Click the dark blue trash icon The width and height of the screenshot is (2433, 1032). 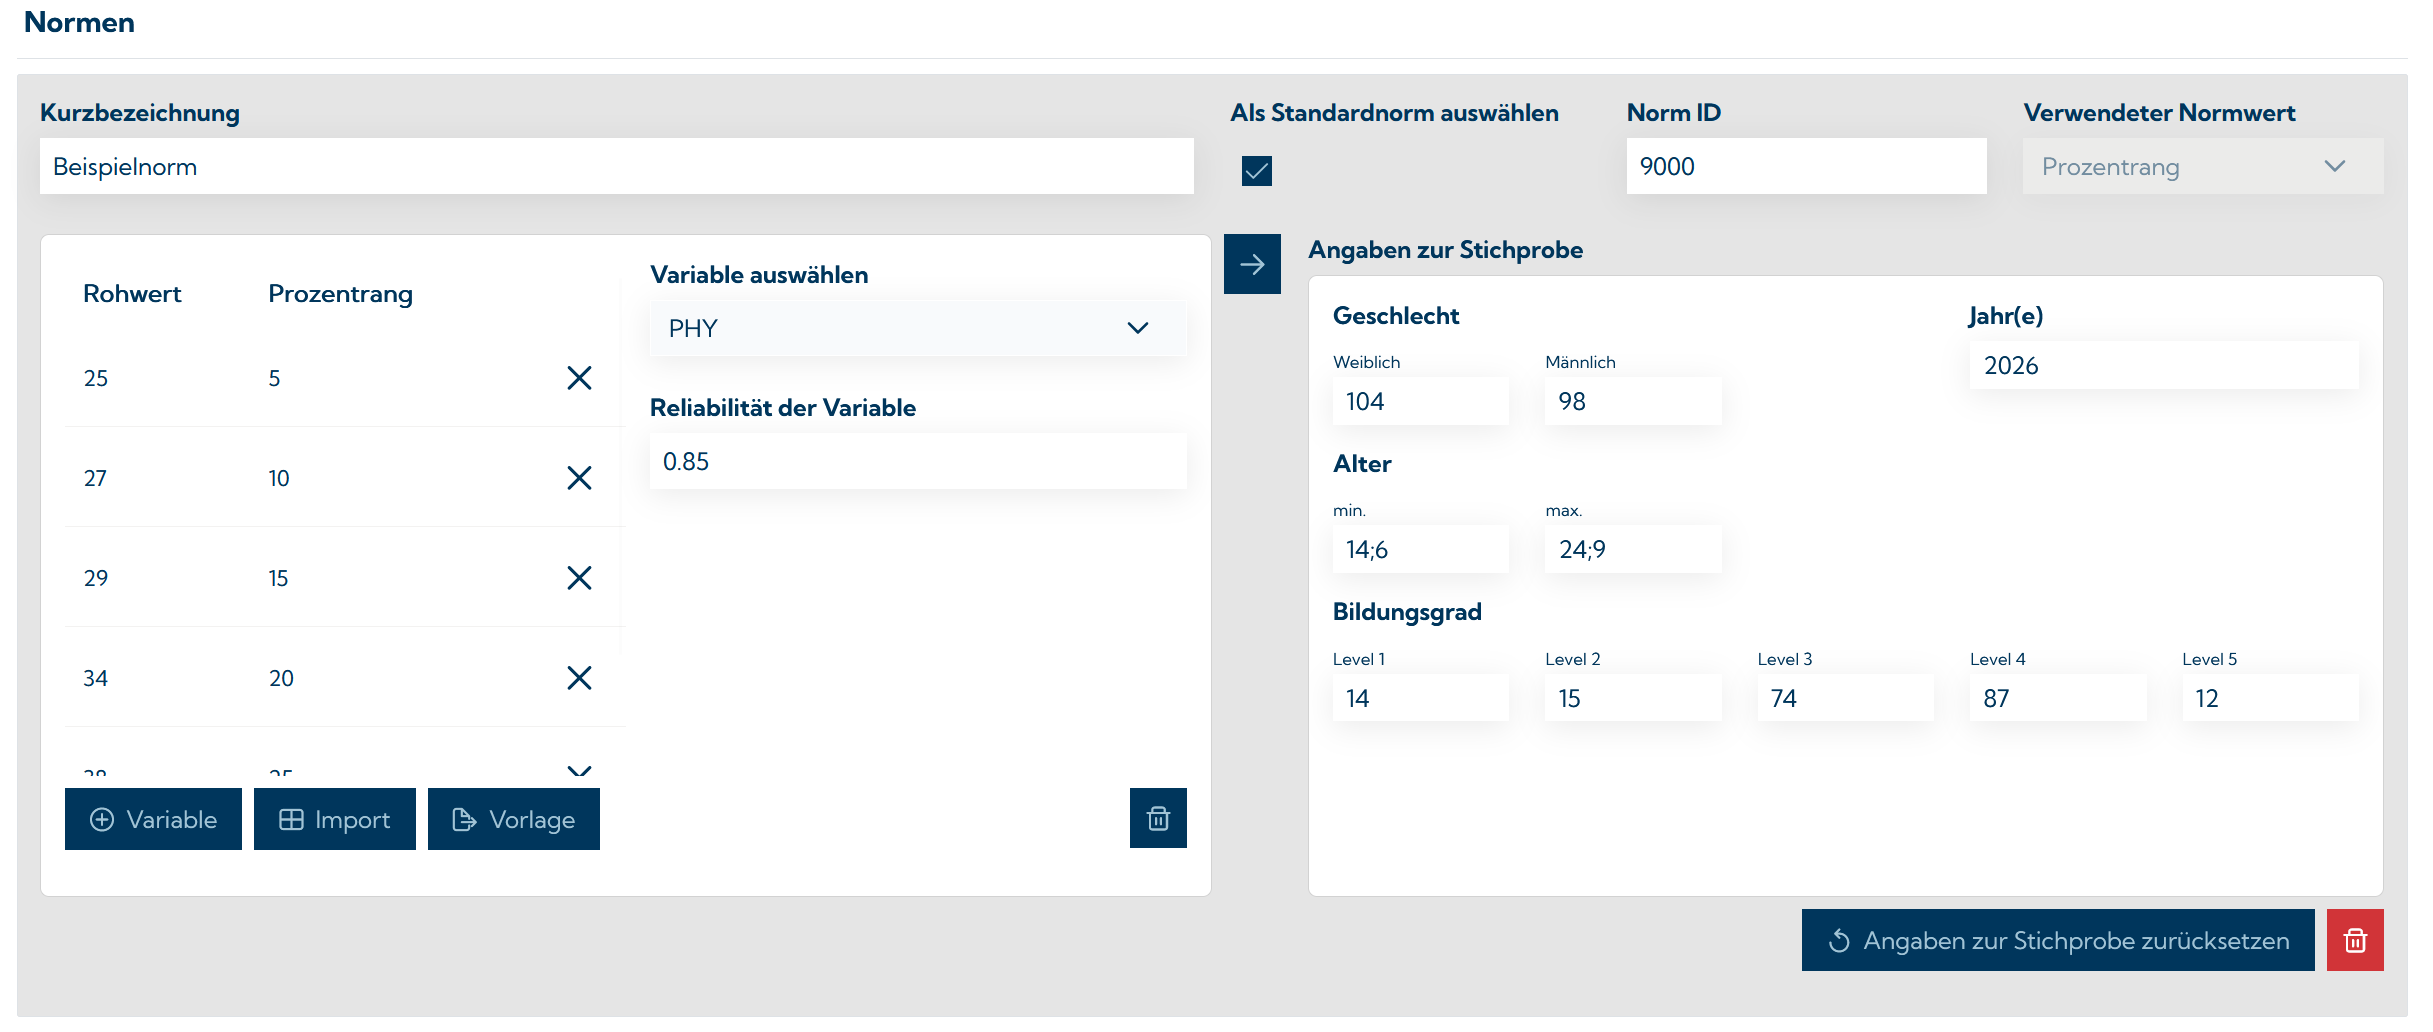[x=1158, y=819]
